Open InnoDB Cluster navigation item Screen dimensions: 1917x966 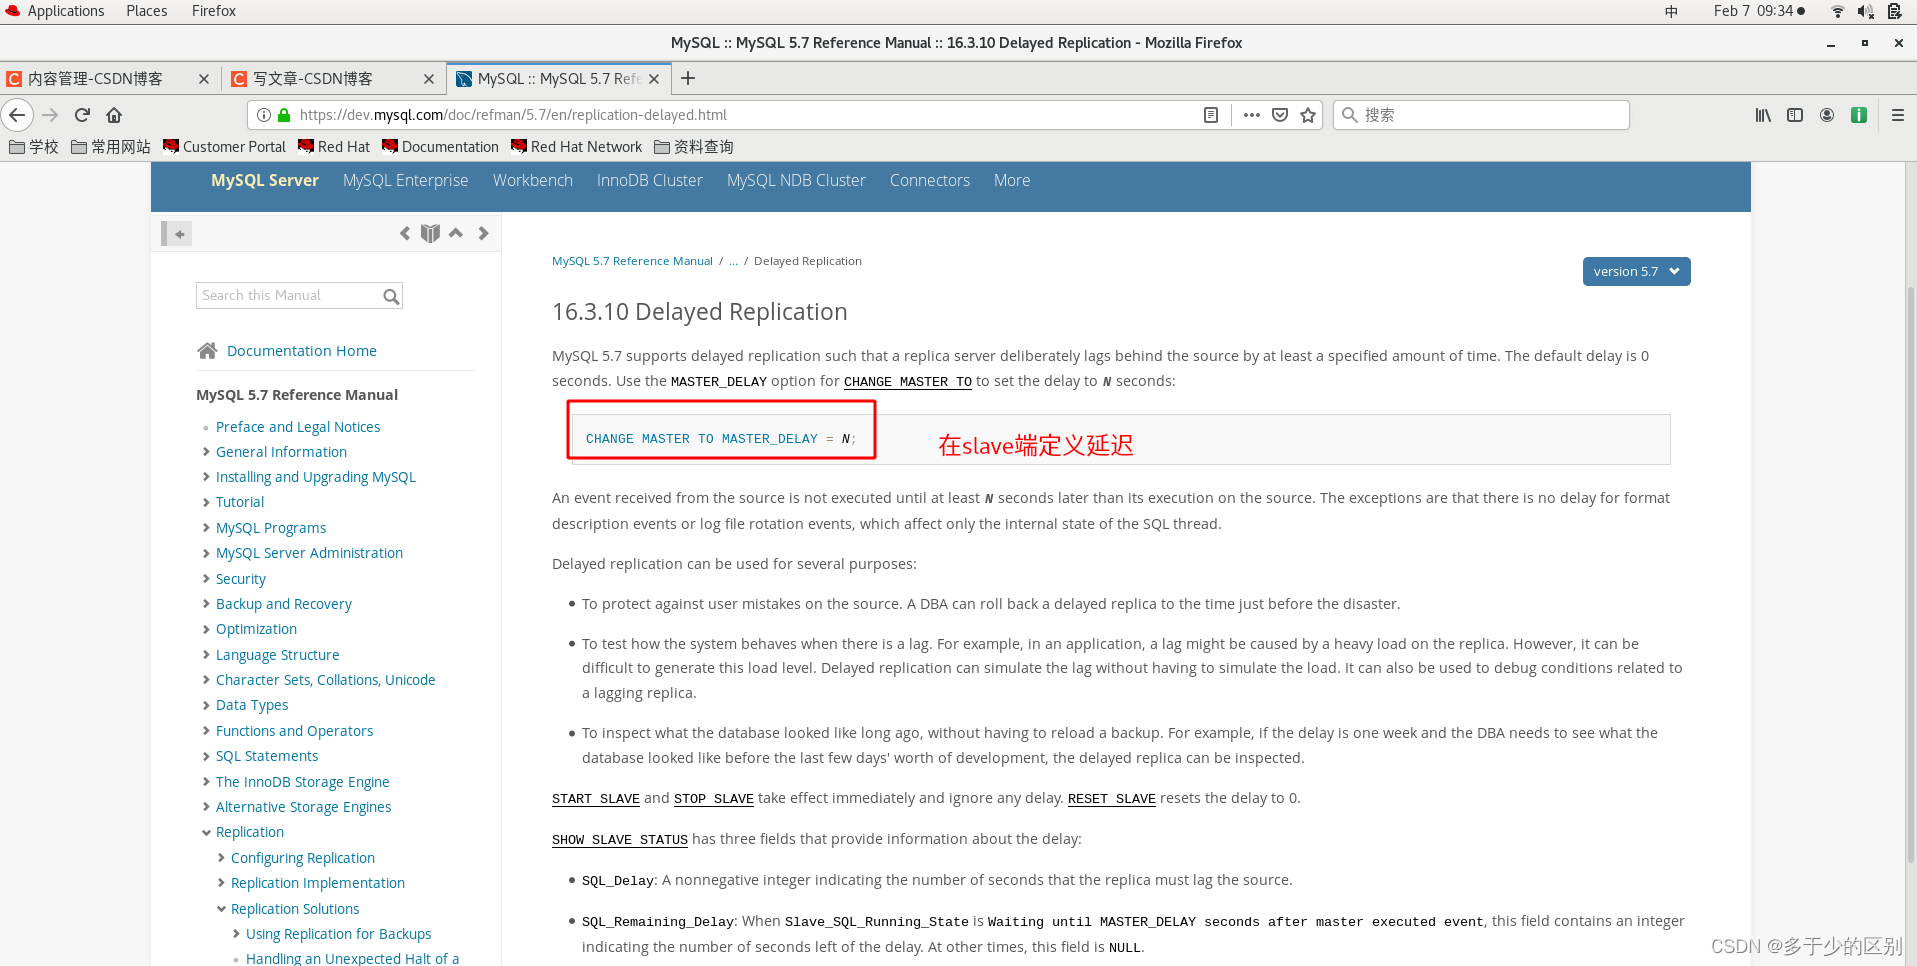(650, 180)
